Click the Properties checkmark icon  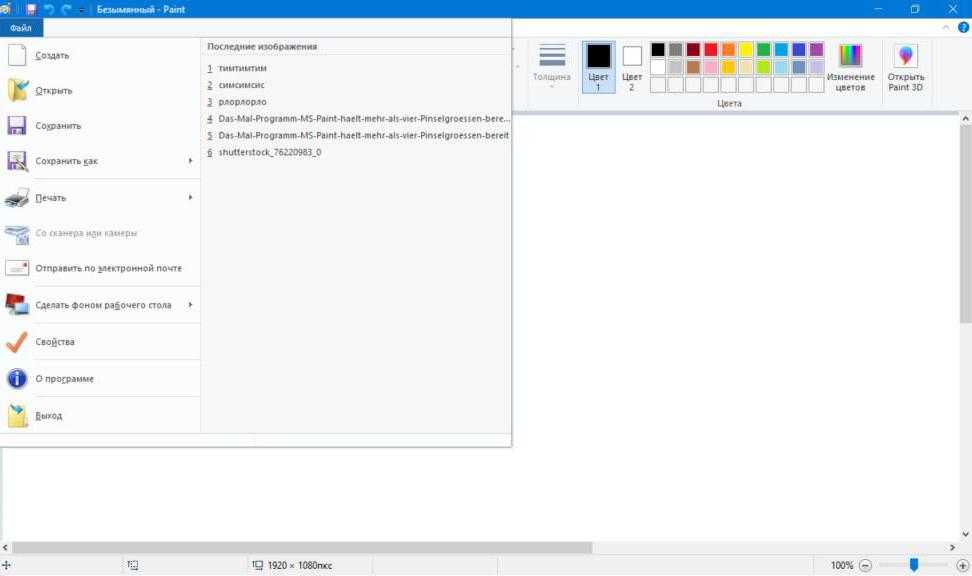click(x=17, y=342)
